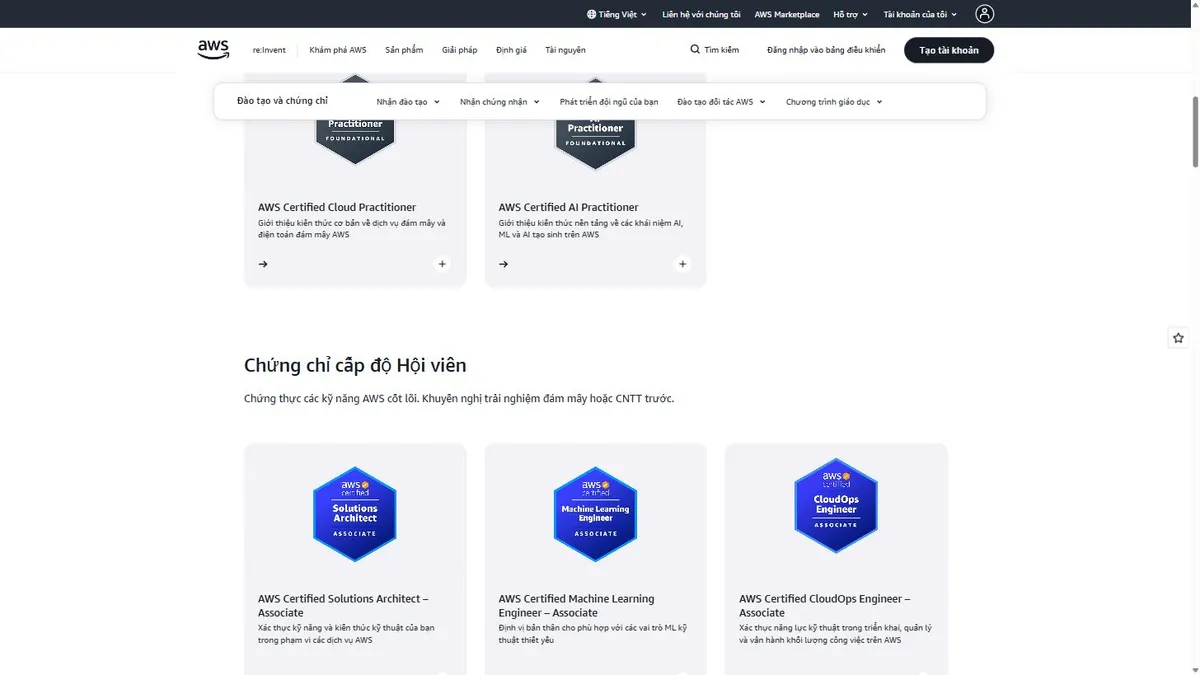The height and width of the screenshot is (675, 1200).
Task: Click Đào tạo và chứng chỉ heading link
Action: 282,101
